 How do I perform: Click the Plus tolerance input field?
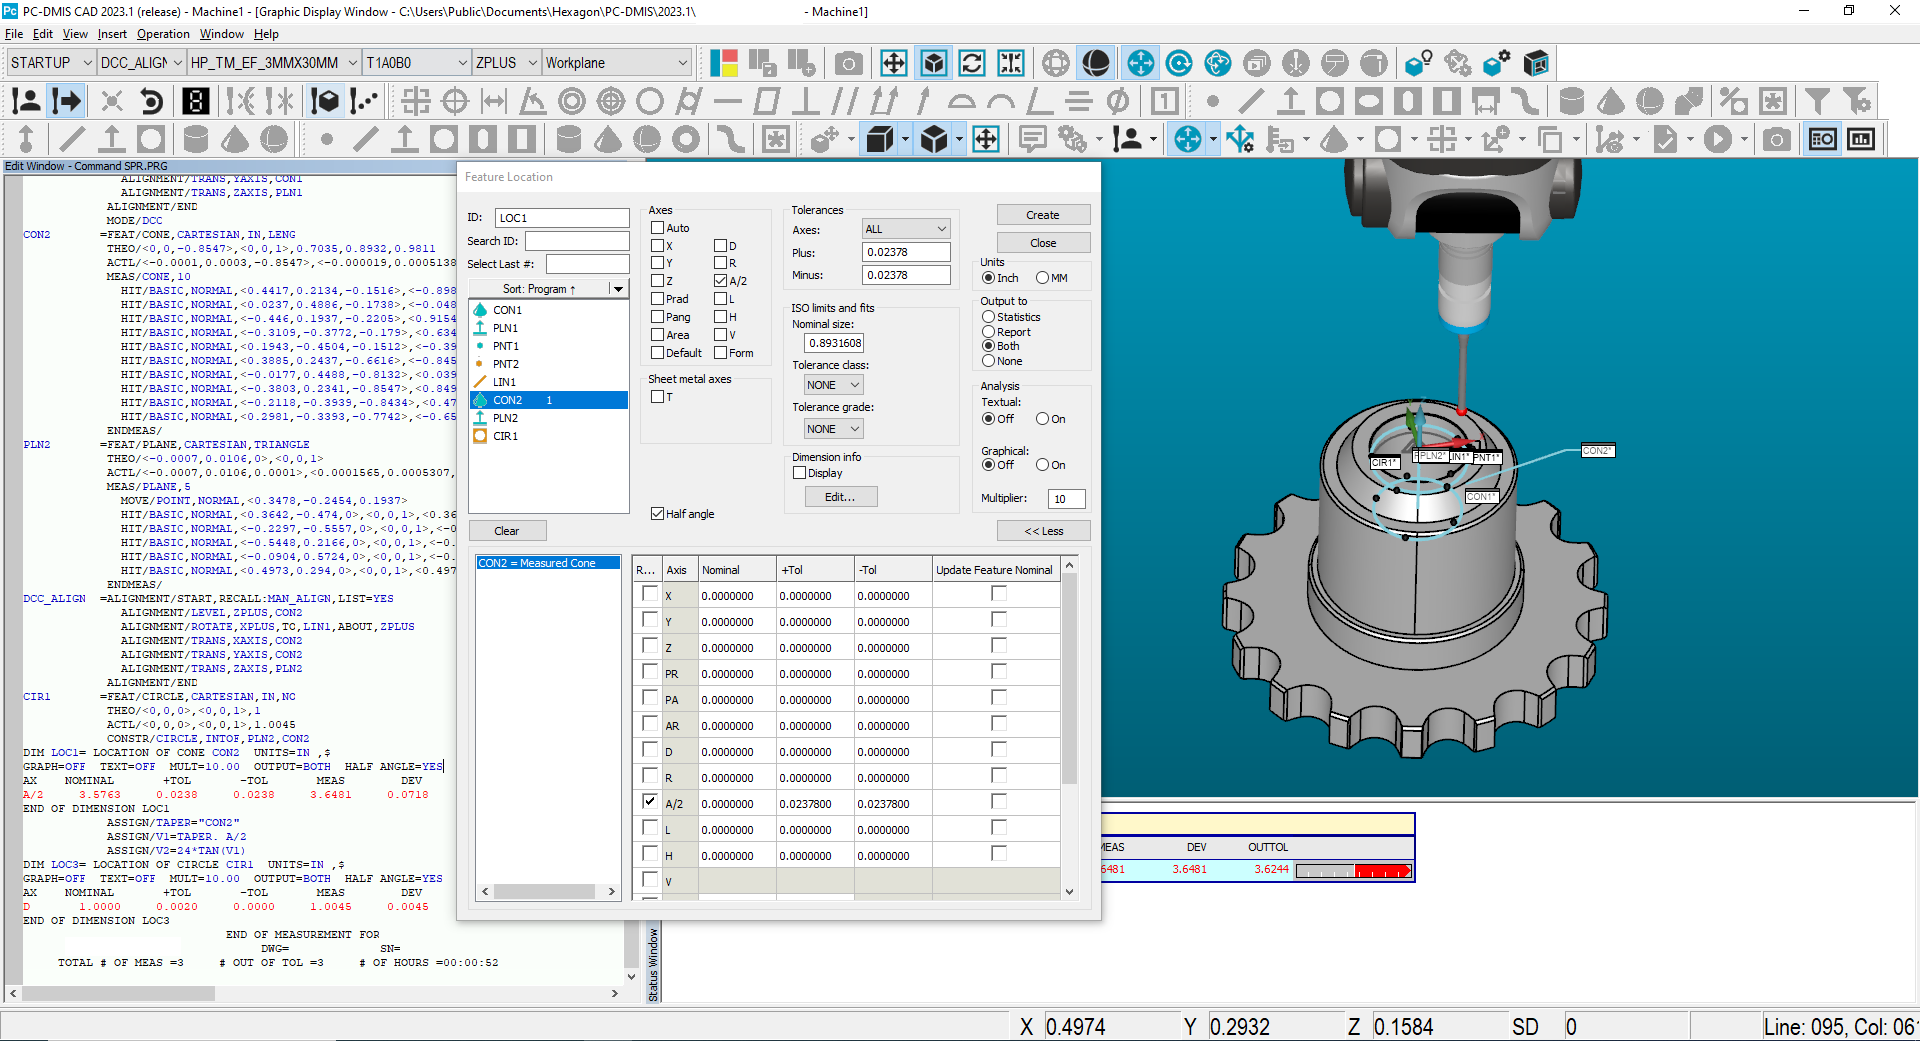[x=905, y=252]
